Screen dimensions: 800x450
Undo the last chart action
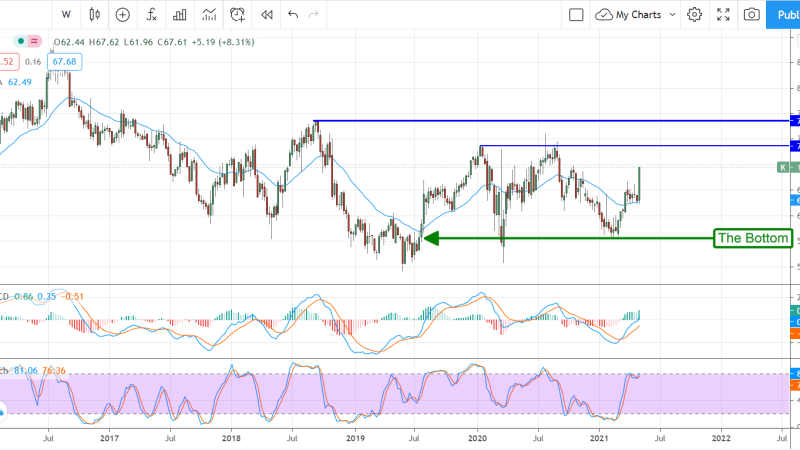click(293, 15)
